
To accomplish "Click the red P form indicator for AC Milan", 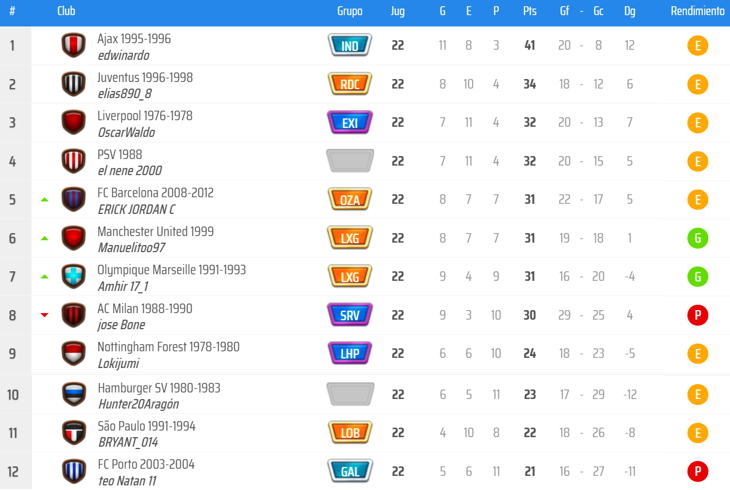I will pos(698,316).
